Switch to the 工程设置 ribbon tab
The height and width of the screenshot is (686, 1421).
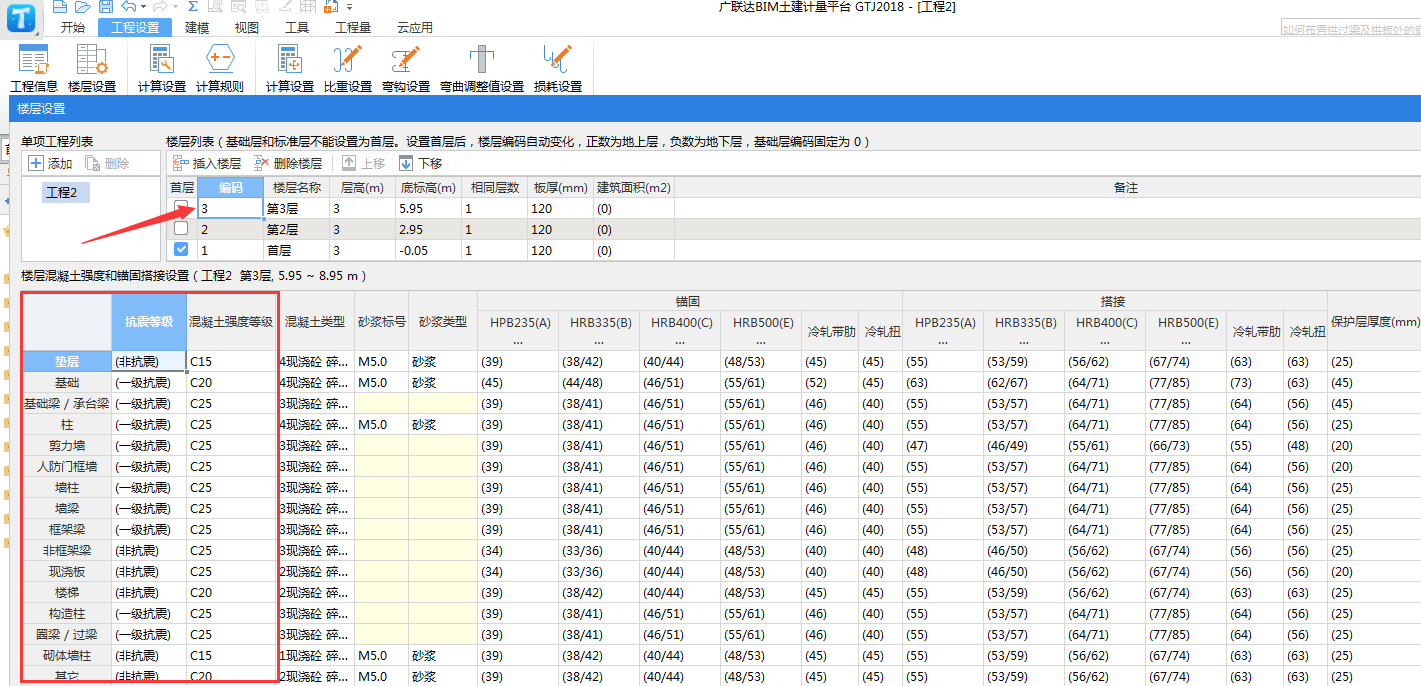coord(135,28)
